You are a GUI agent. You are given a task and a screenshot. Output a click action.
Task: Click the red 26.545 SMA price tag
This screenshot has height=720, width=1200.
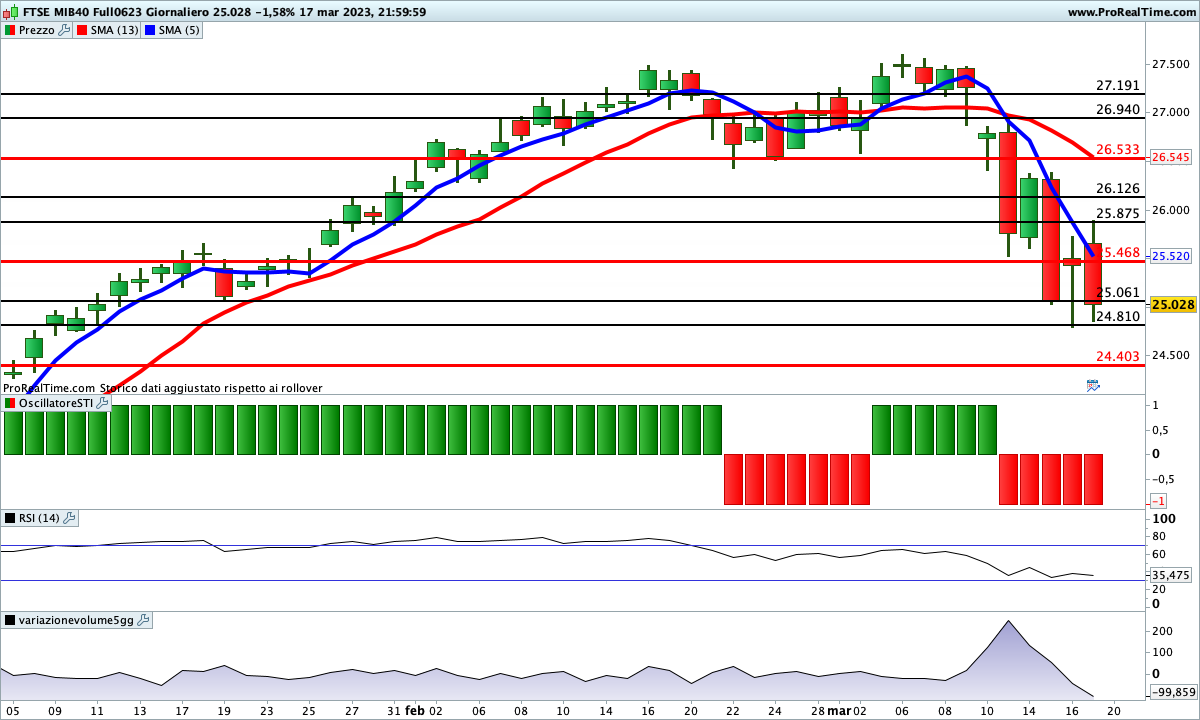coord(1170,157)
